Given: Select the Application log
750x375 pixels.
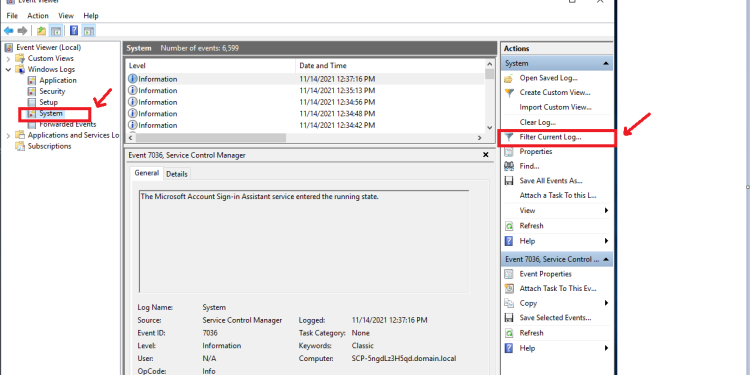Looking at the screenshot, I should [58, 80].
